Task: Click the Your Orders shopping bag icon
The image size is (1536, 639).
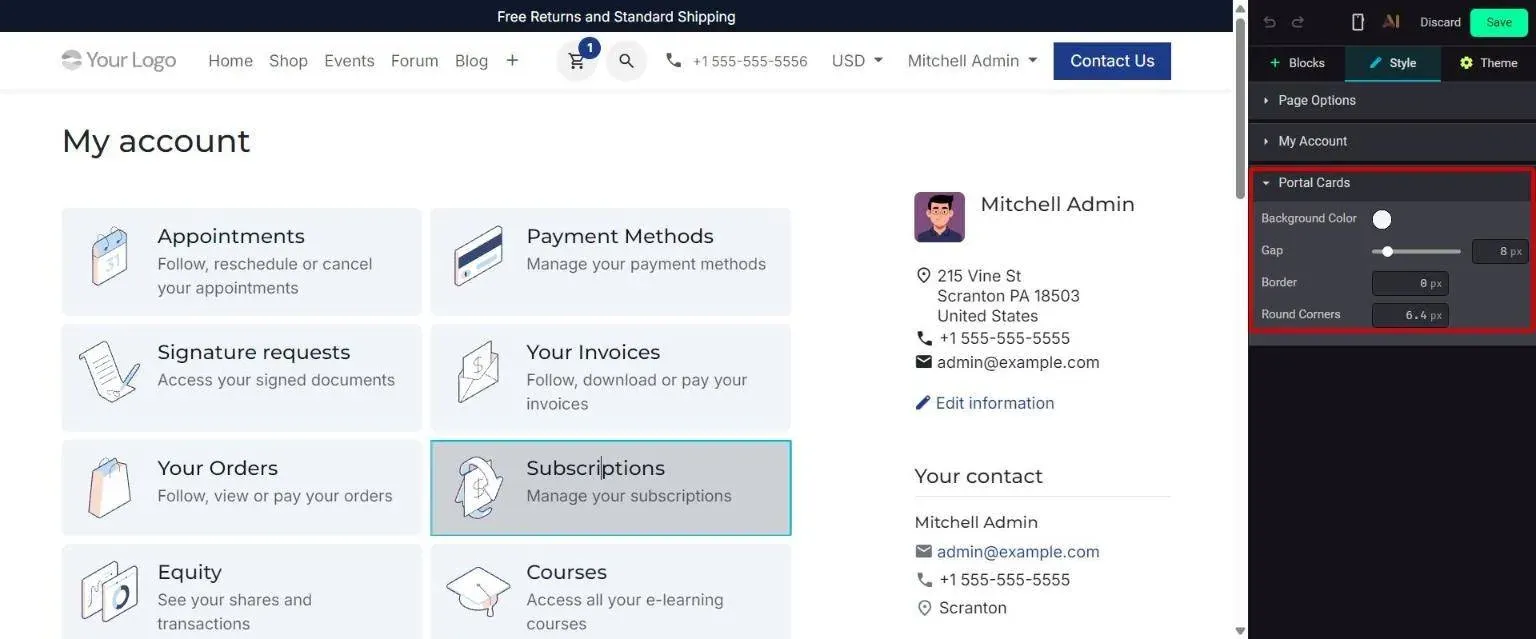Action: pyautogui.click(x=109, y=488)
